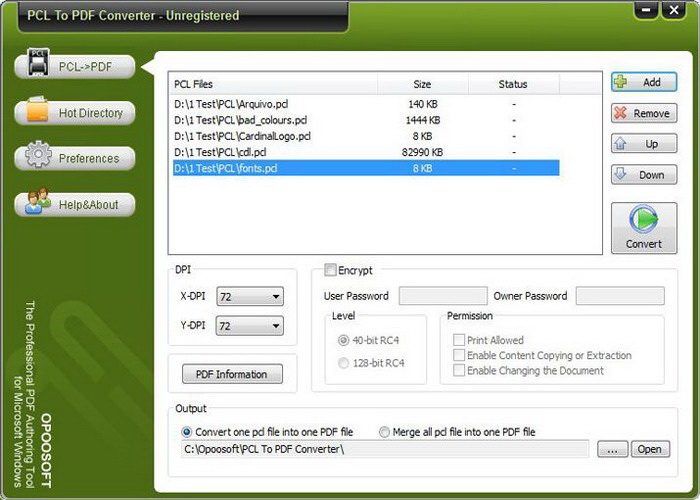This screenshot has height=500, width=700.
Task: Select the fonts.pcl file row
Action: [366, 168]
